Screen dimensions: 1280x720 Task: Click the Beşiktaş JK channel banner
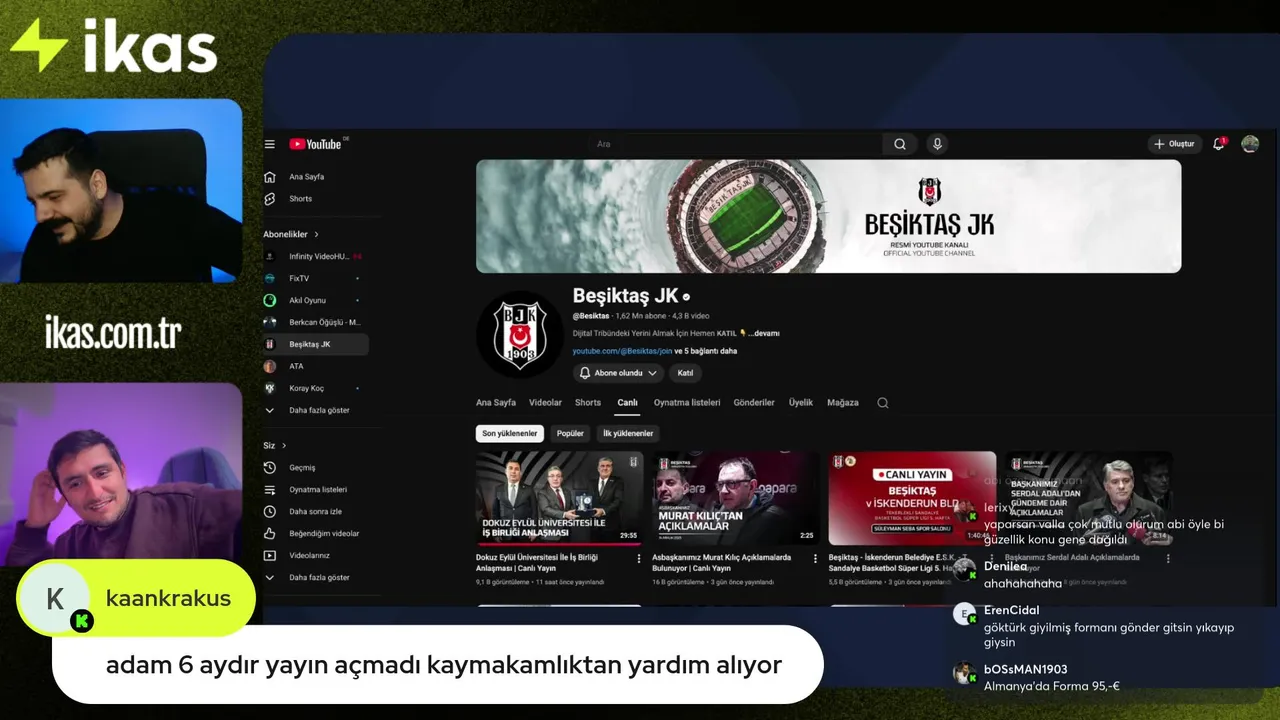tap(828, 216)
